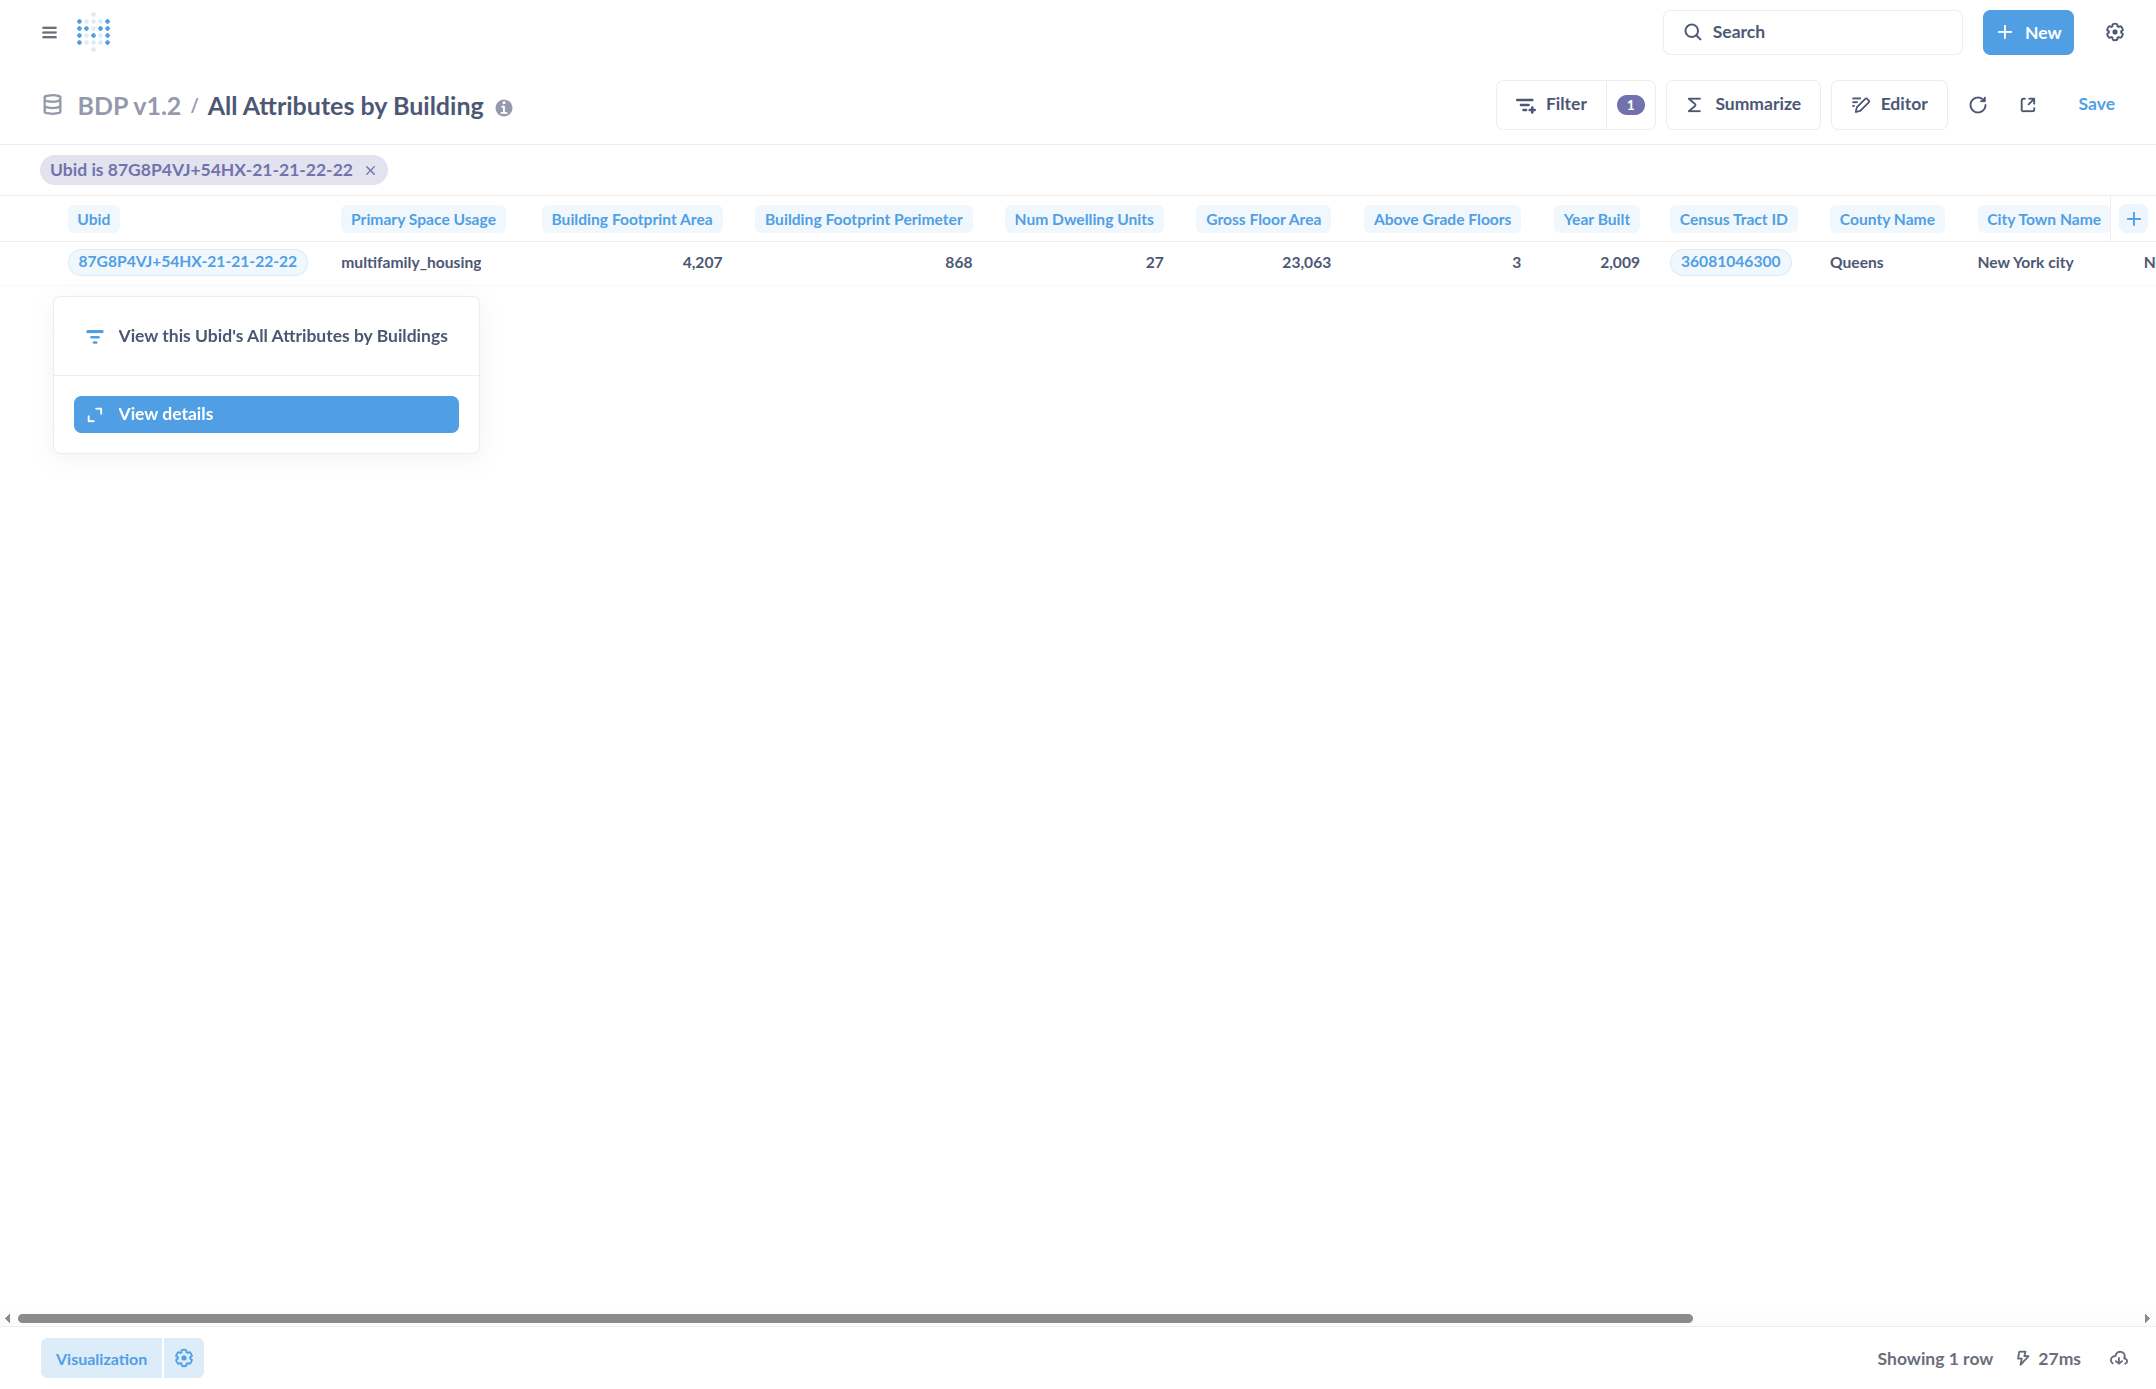2156x1389 pixels.
Task: Open the navigation sidebar menu
Action: [48, 31]
